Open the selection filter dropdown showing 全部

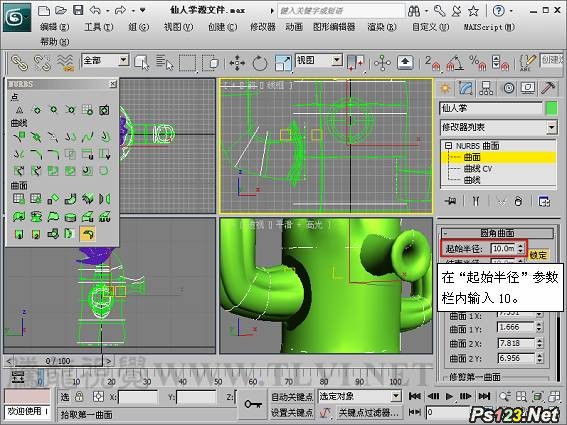point(106,60)
